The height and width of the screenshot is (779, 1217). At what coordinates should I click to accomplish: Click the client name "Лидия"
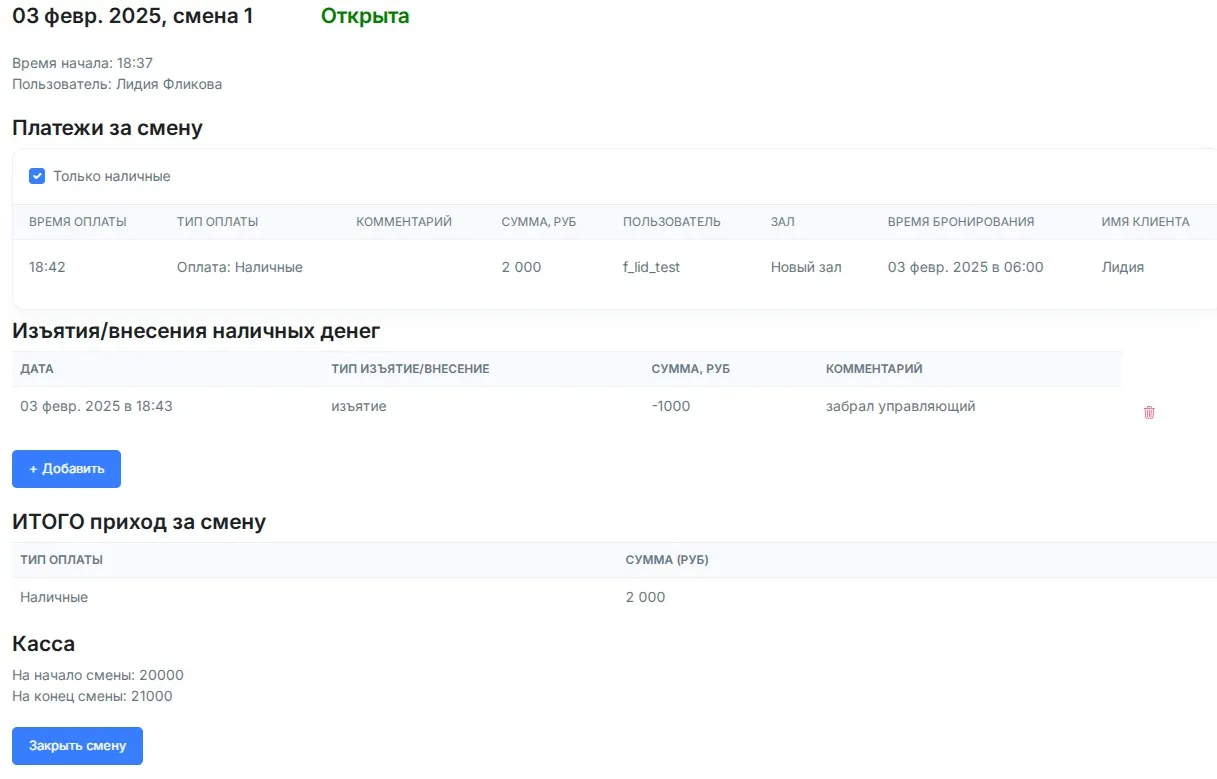pyautogui.click(x=1122, y=267)
